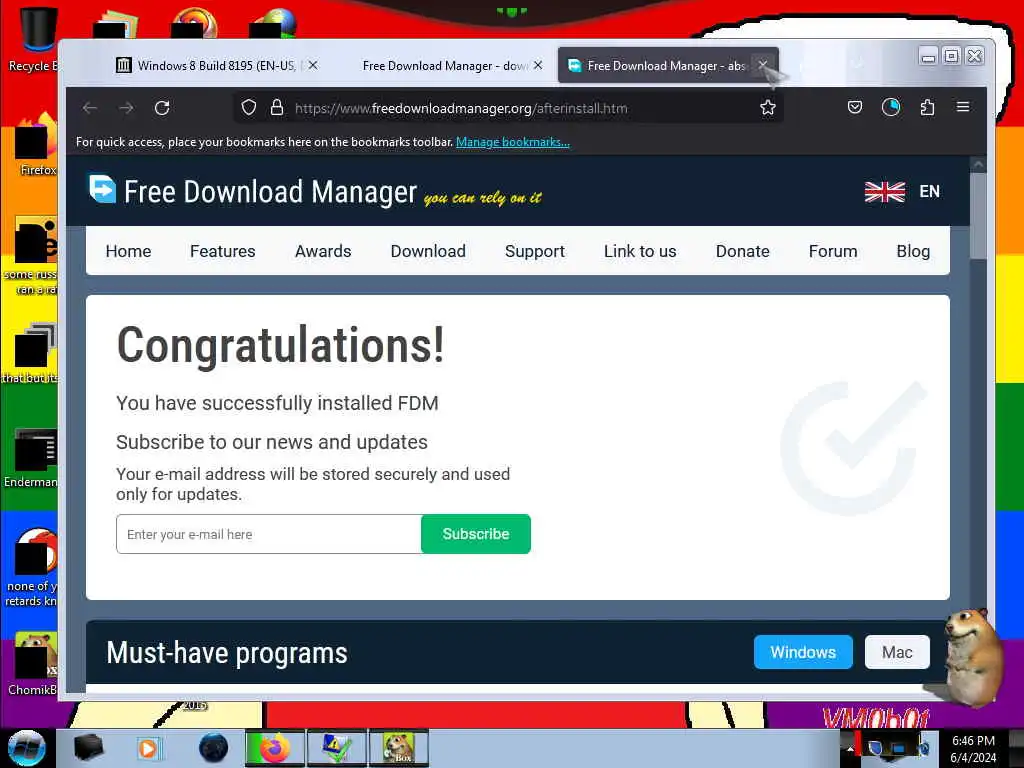Viewport: 1024px width, 768px height.
Task: Click the Free Download Manager logo icon
Action: 103,189
